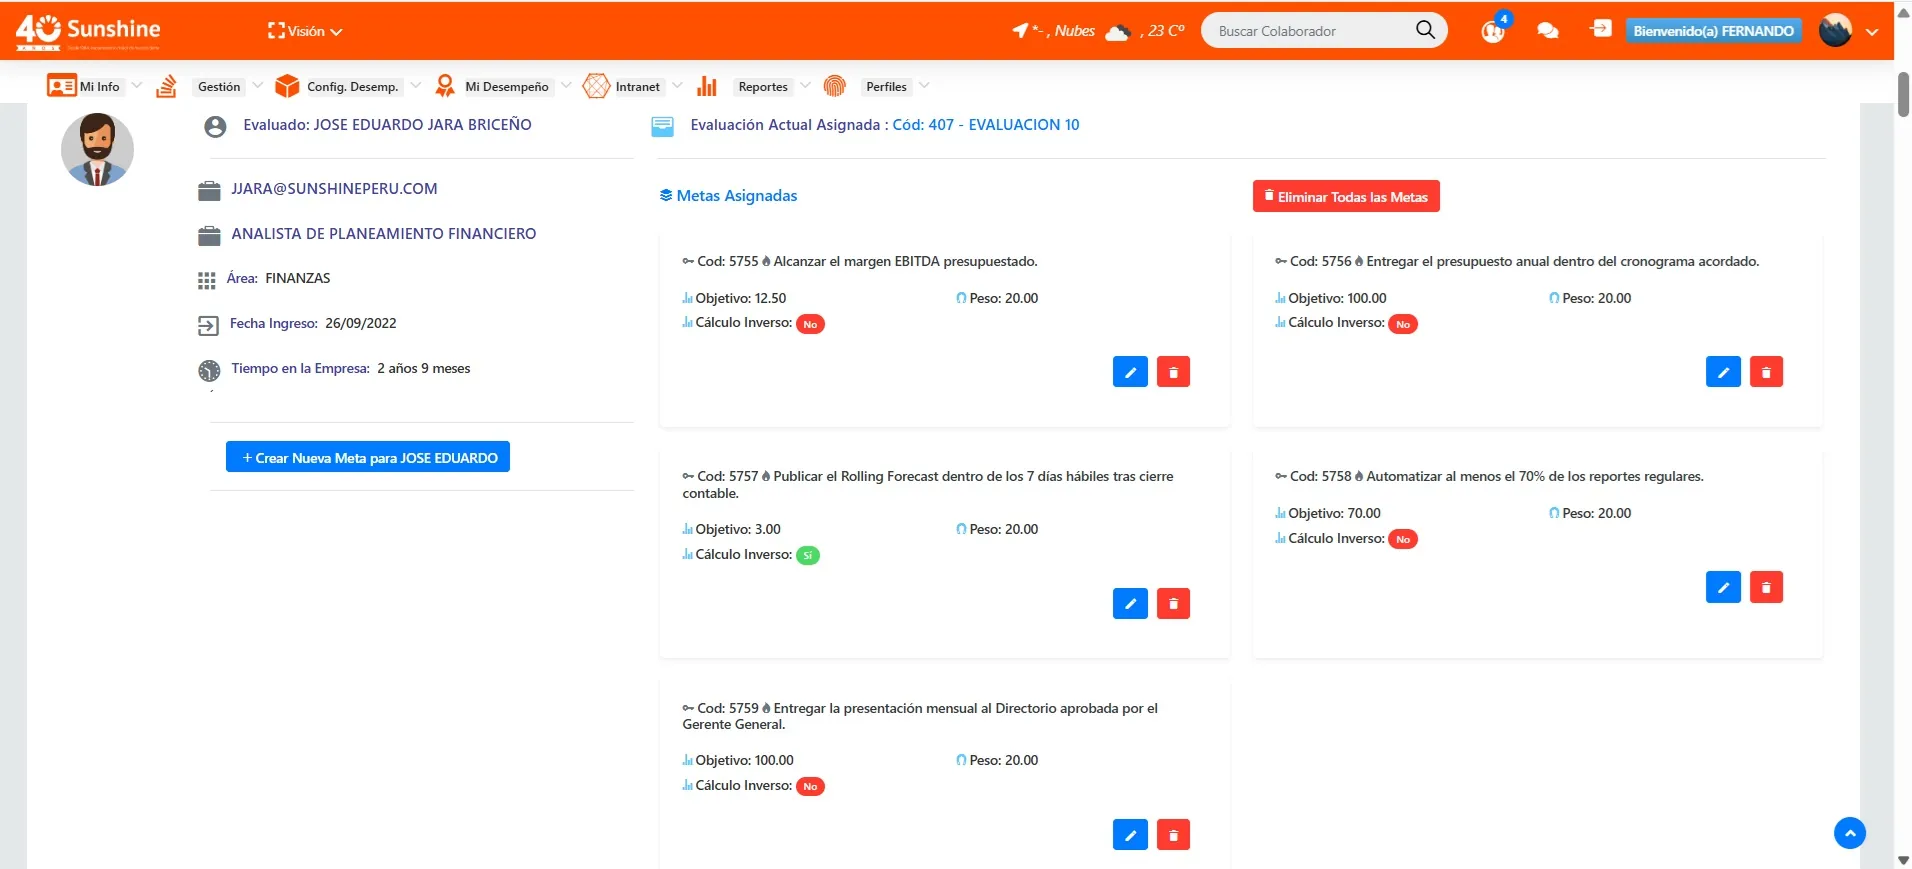Image resolution: width=1912 pixels, height=869 pixels.
Task: Click Bienvenido(a) FERNANDO button
Action: click(1713, 31)
